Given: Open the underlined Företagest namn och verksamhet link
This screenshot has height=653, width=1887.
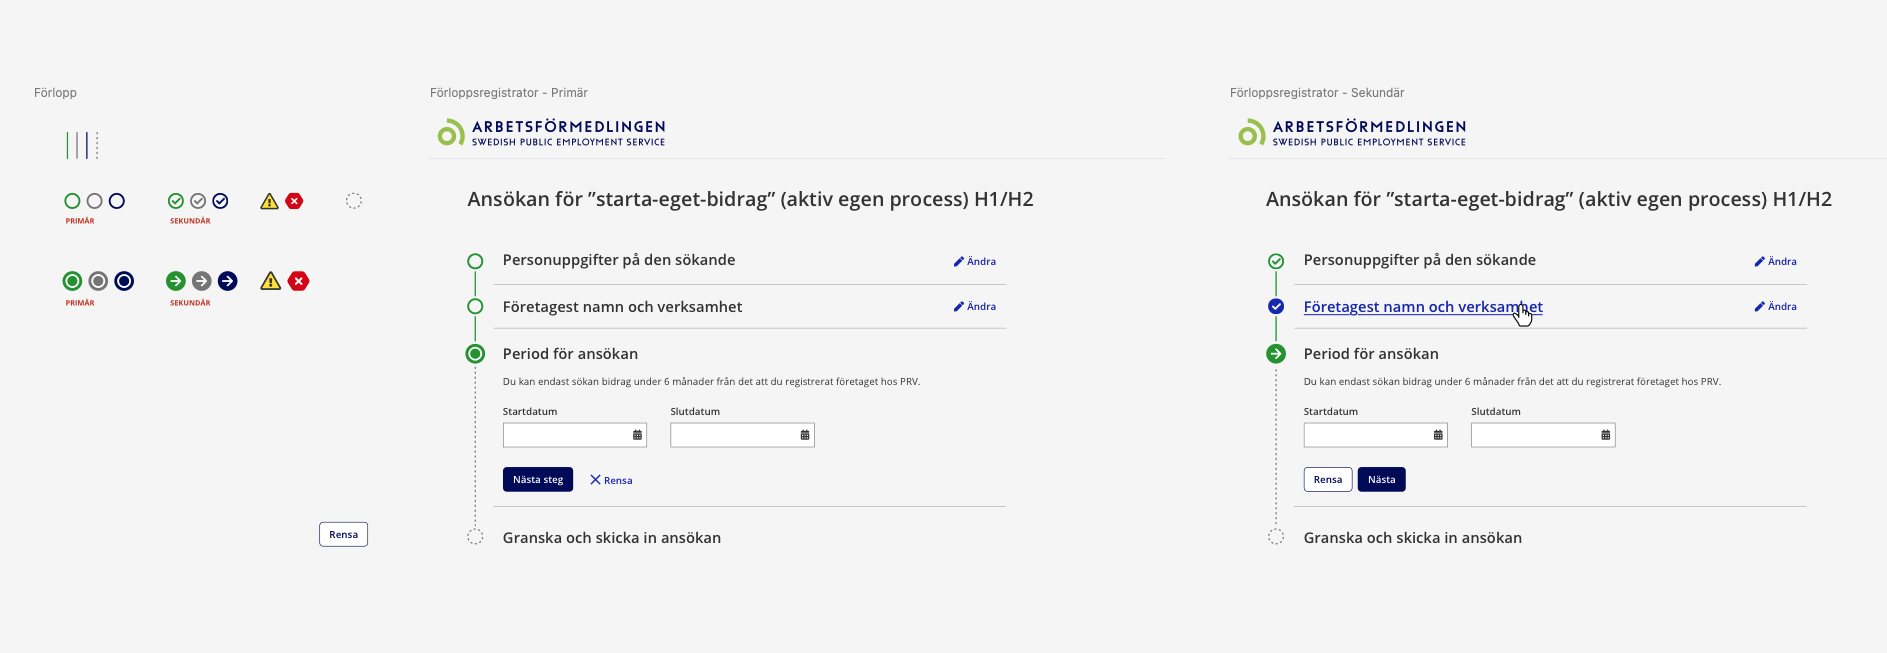Looking at the screenshot, I should 1423,307.
